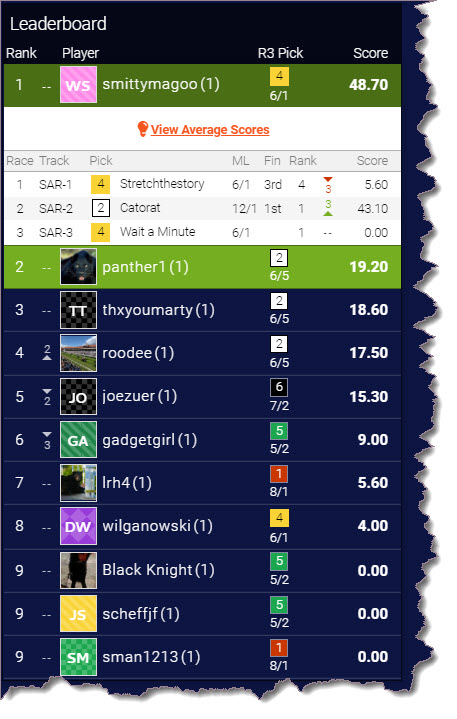Click the lightbulb icon beside View Average Scores

coord(143,129)
